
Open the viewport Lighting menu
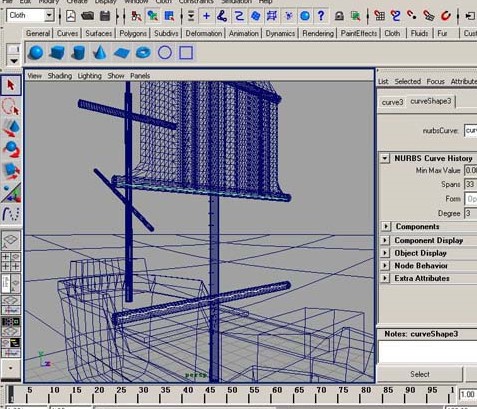(89, 76)
